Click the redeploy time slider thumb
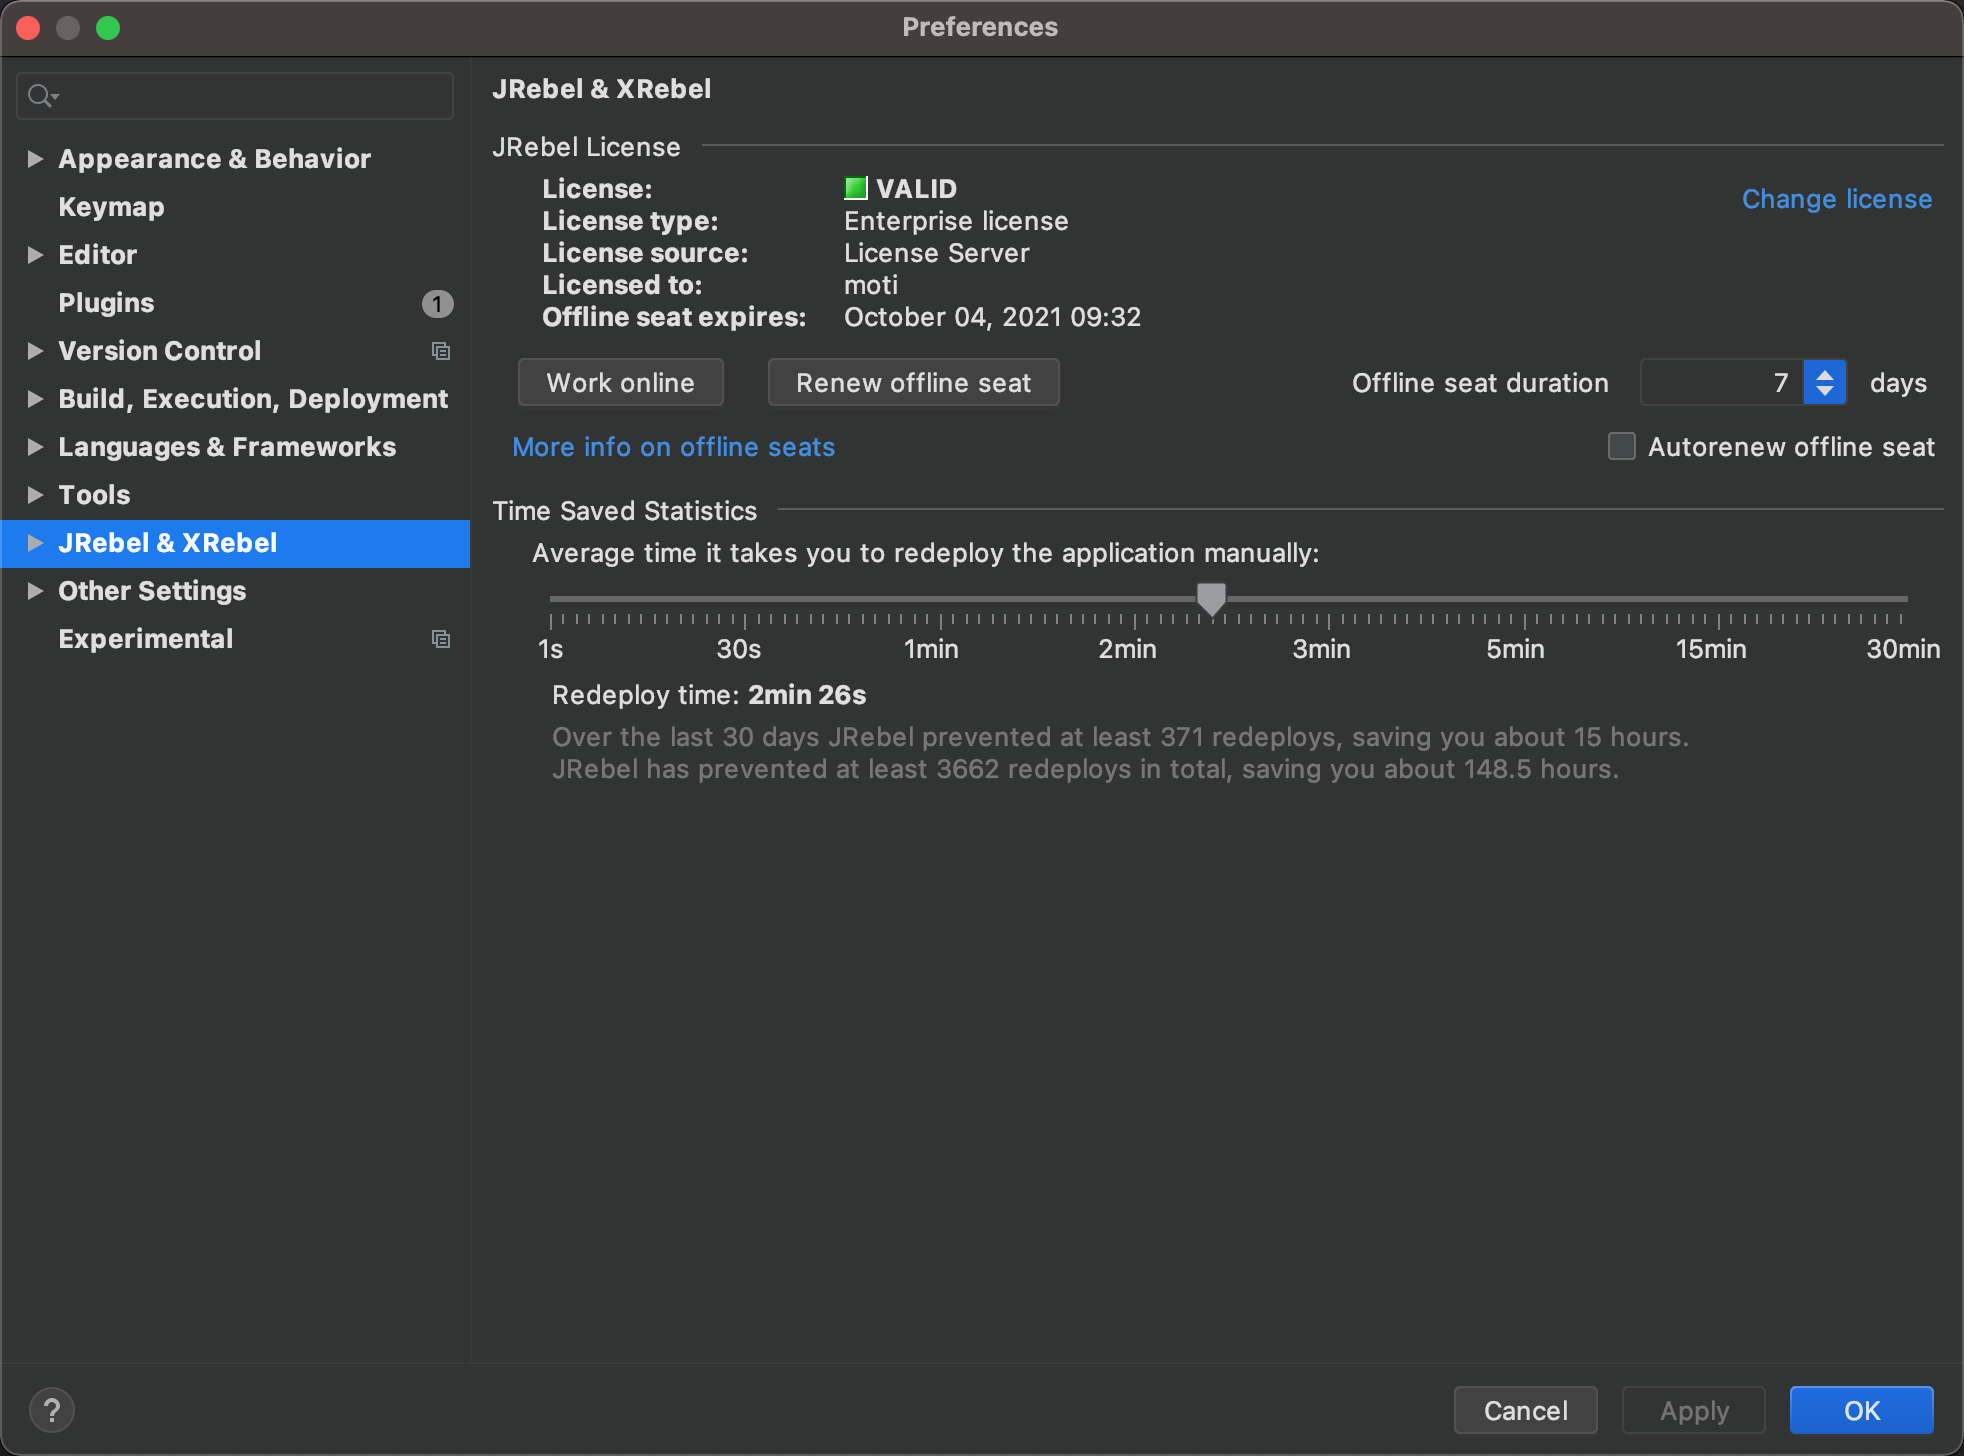This screenshot has width=1964, height=1456. [1211, 599]
